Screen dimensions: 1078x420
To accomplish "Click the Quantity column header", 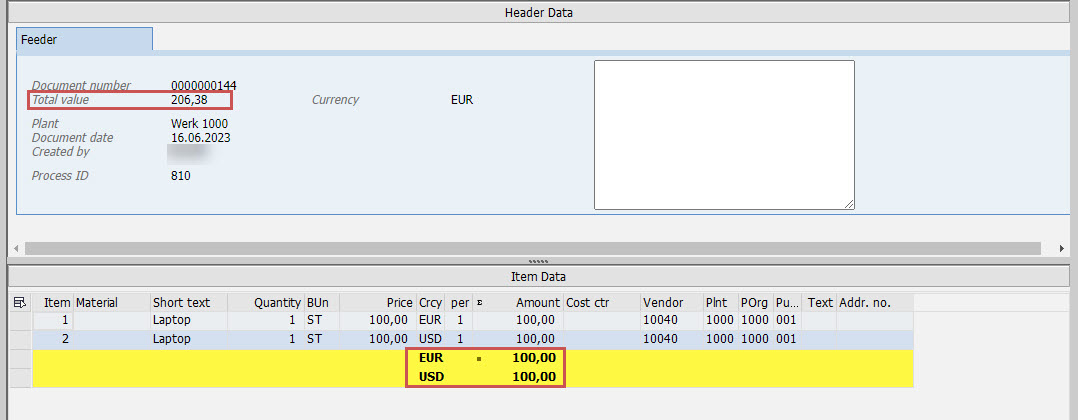I will coord(265,302).
